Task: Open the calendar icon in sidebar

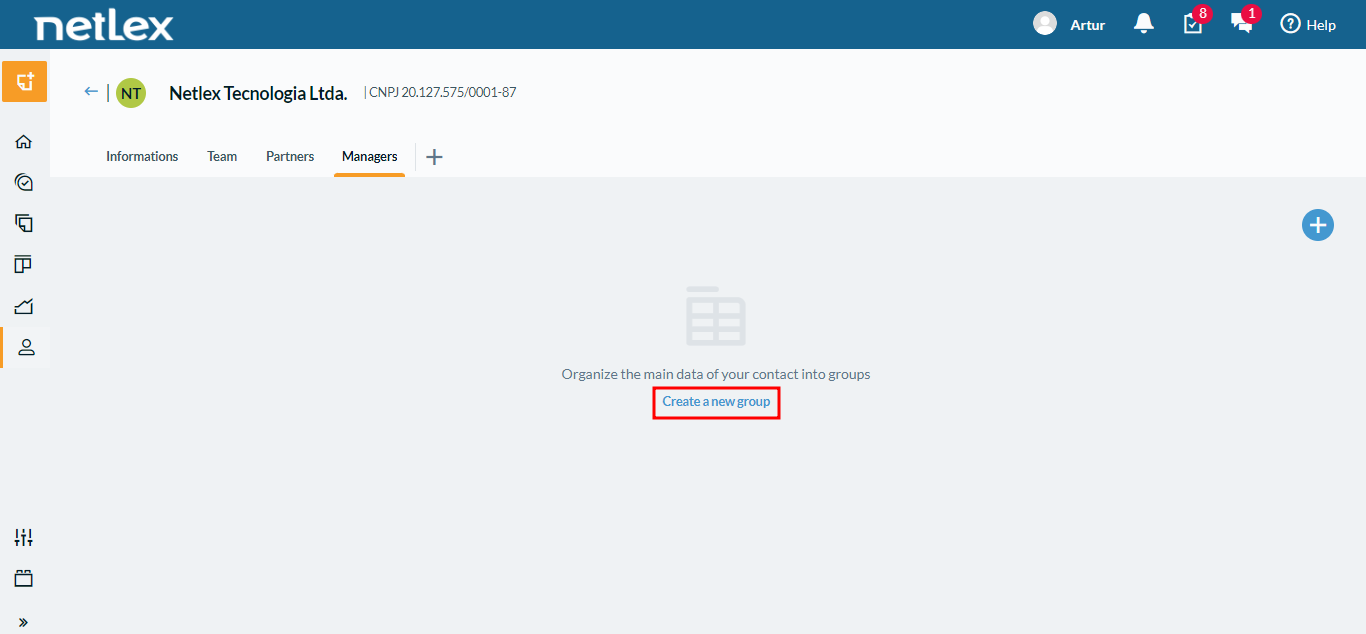Action: 24,578
